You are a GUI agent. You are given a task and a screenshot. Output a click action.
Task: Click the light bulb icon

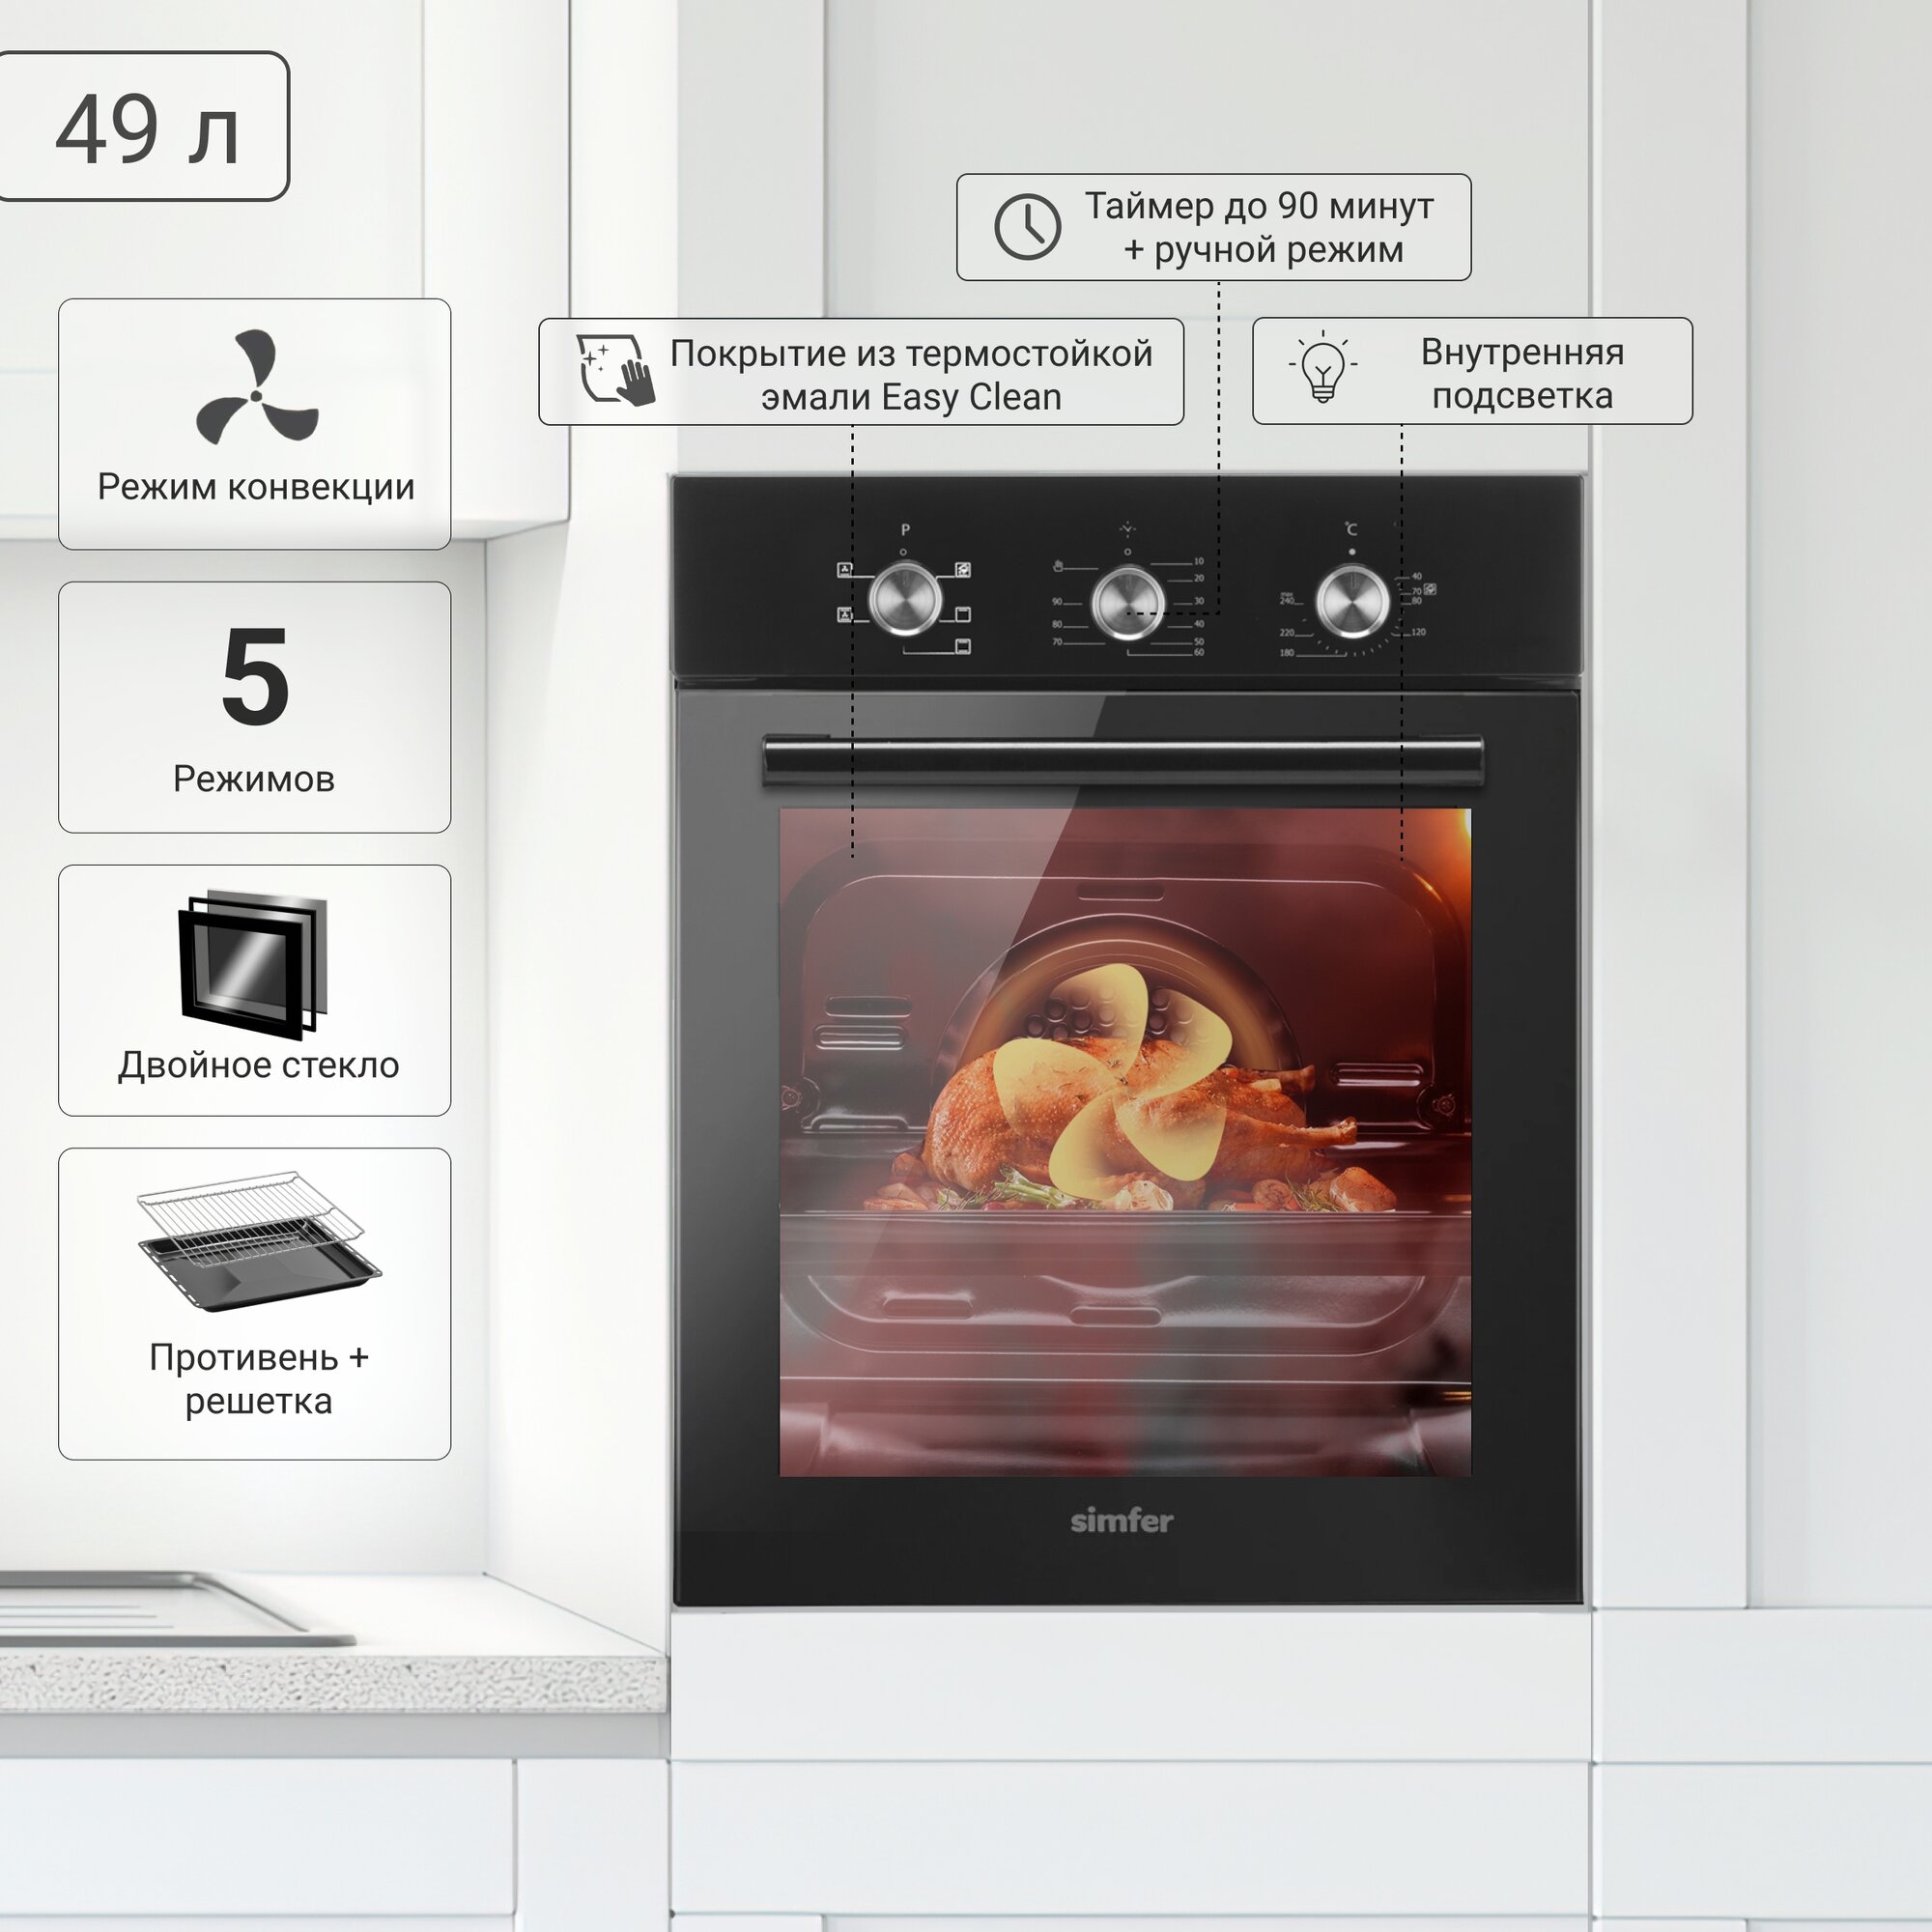click(1322, 368)
